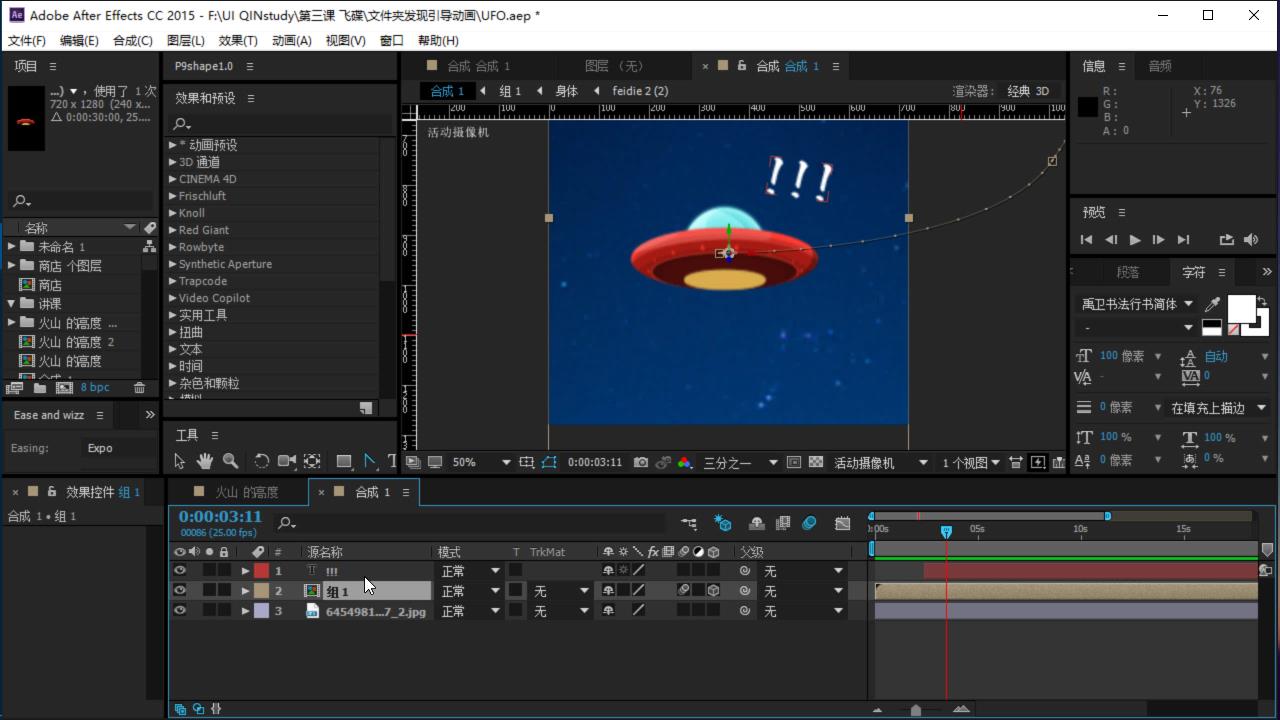Delete selected project item with trash icon
Screen dimensions: 1280x720
140,388
